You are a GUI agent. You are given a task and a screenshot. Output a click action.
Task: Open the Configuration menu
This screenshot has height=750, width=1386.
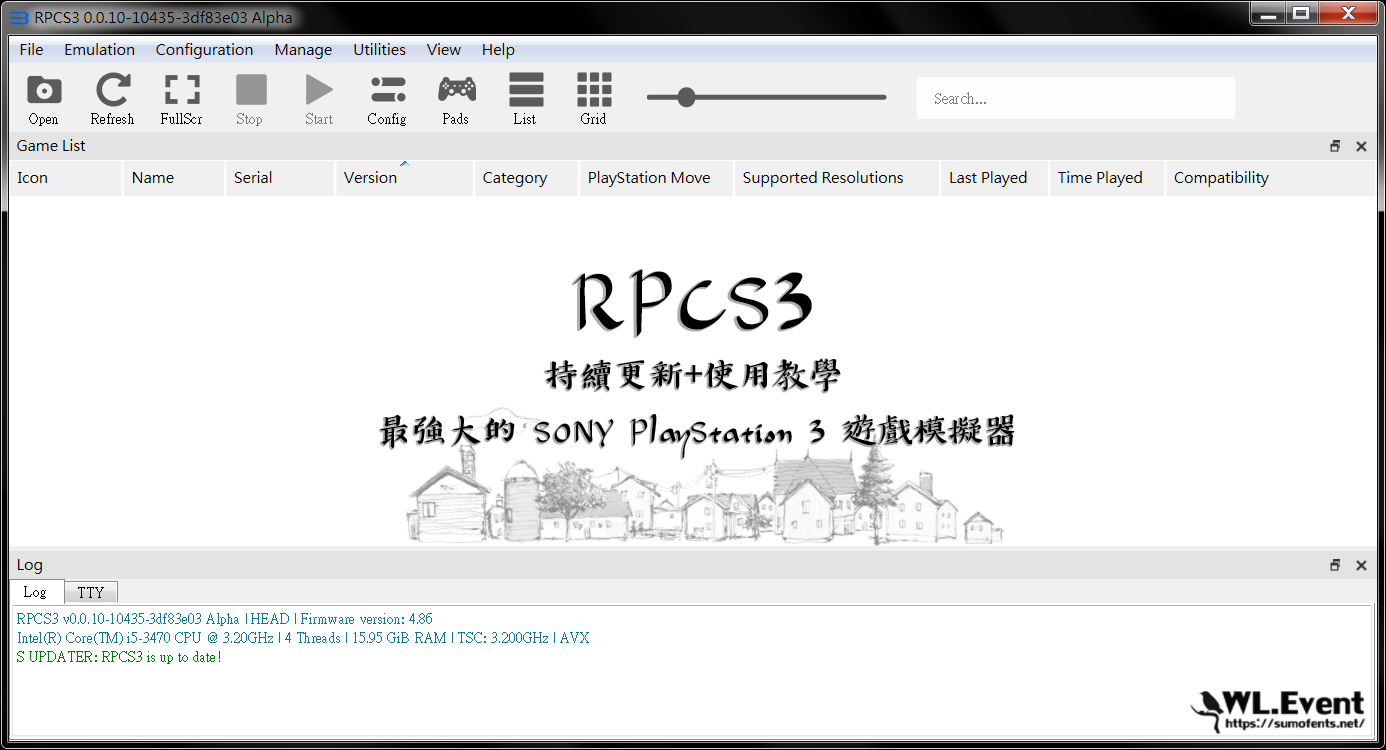click(x=204, y=50)
